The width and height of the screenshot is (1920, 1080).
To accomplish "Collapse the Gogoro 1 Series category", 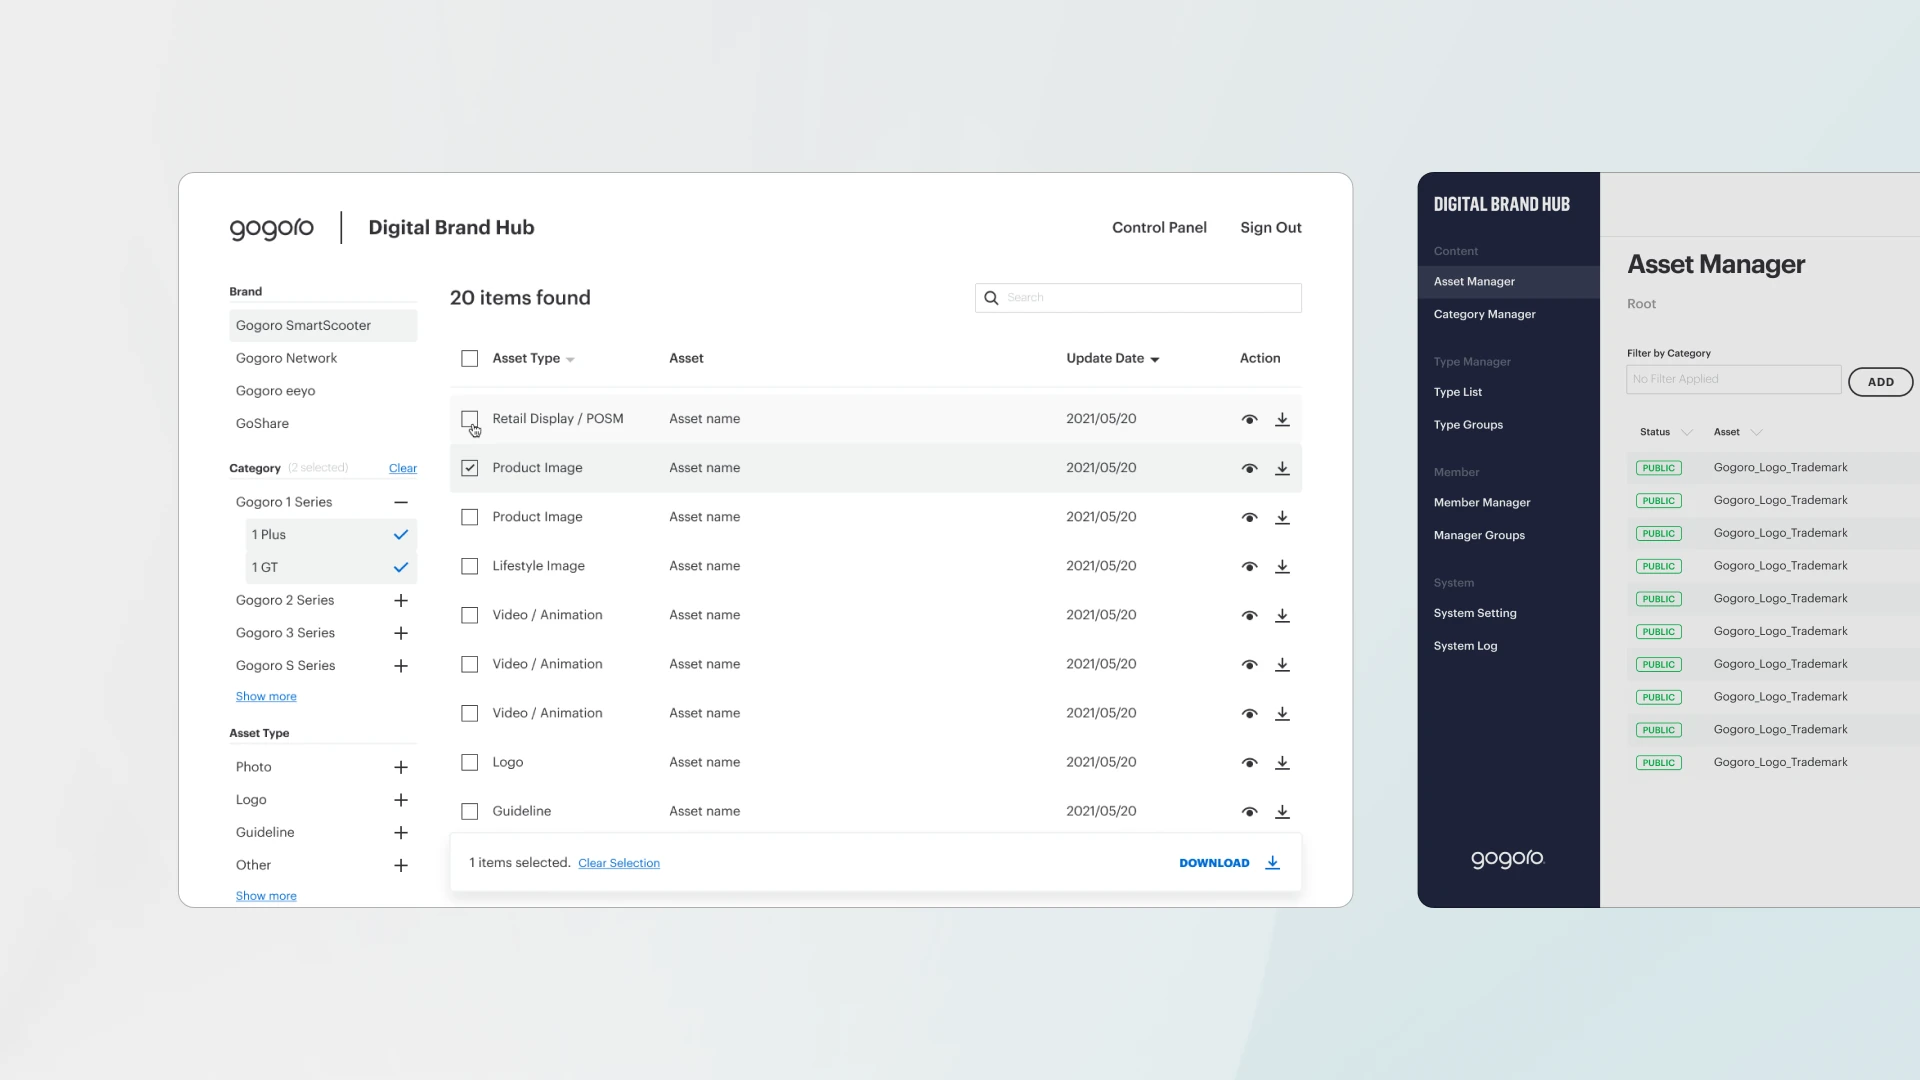I will 401,502.
